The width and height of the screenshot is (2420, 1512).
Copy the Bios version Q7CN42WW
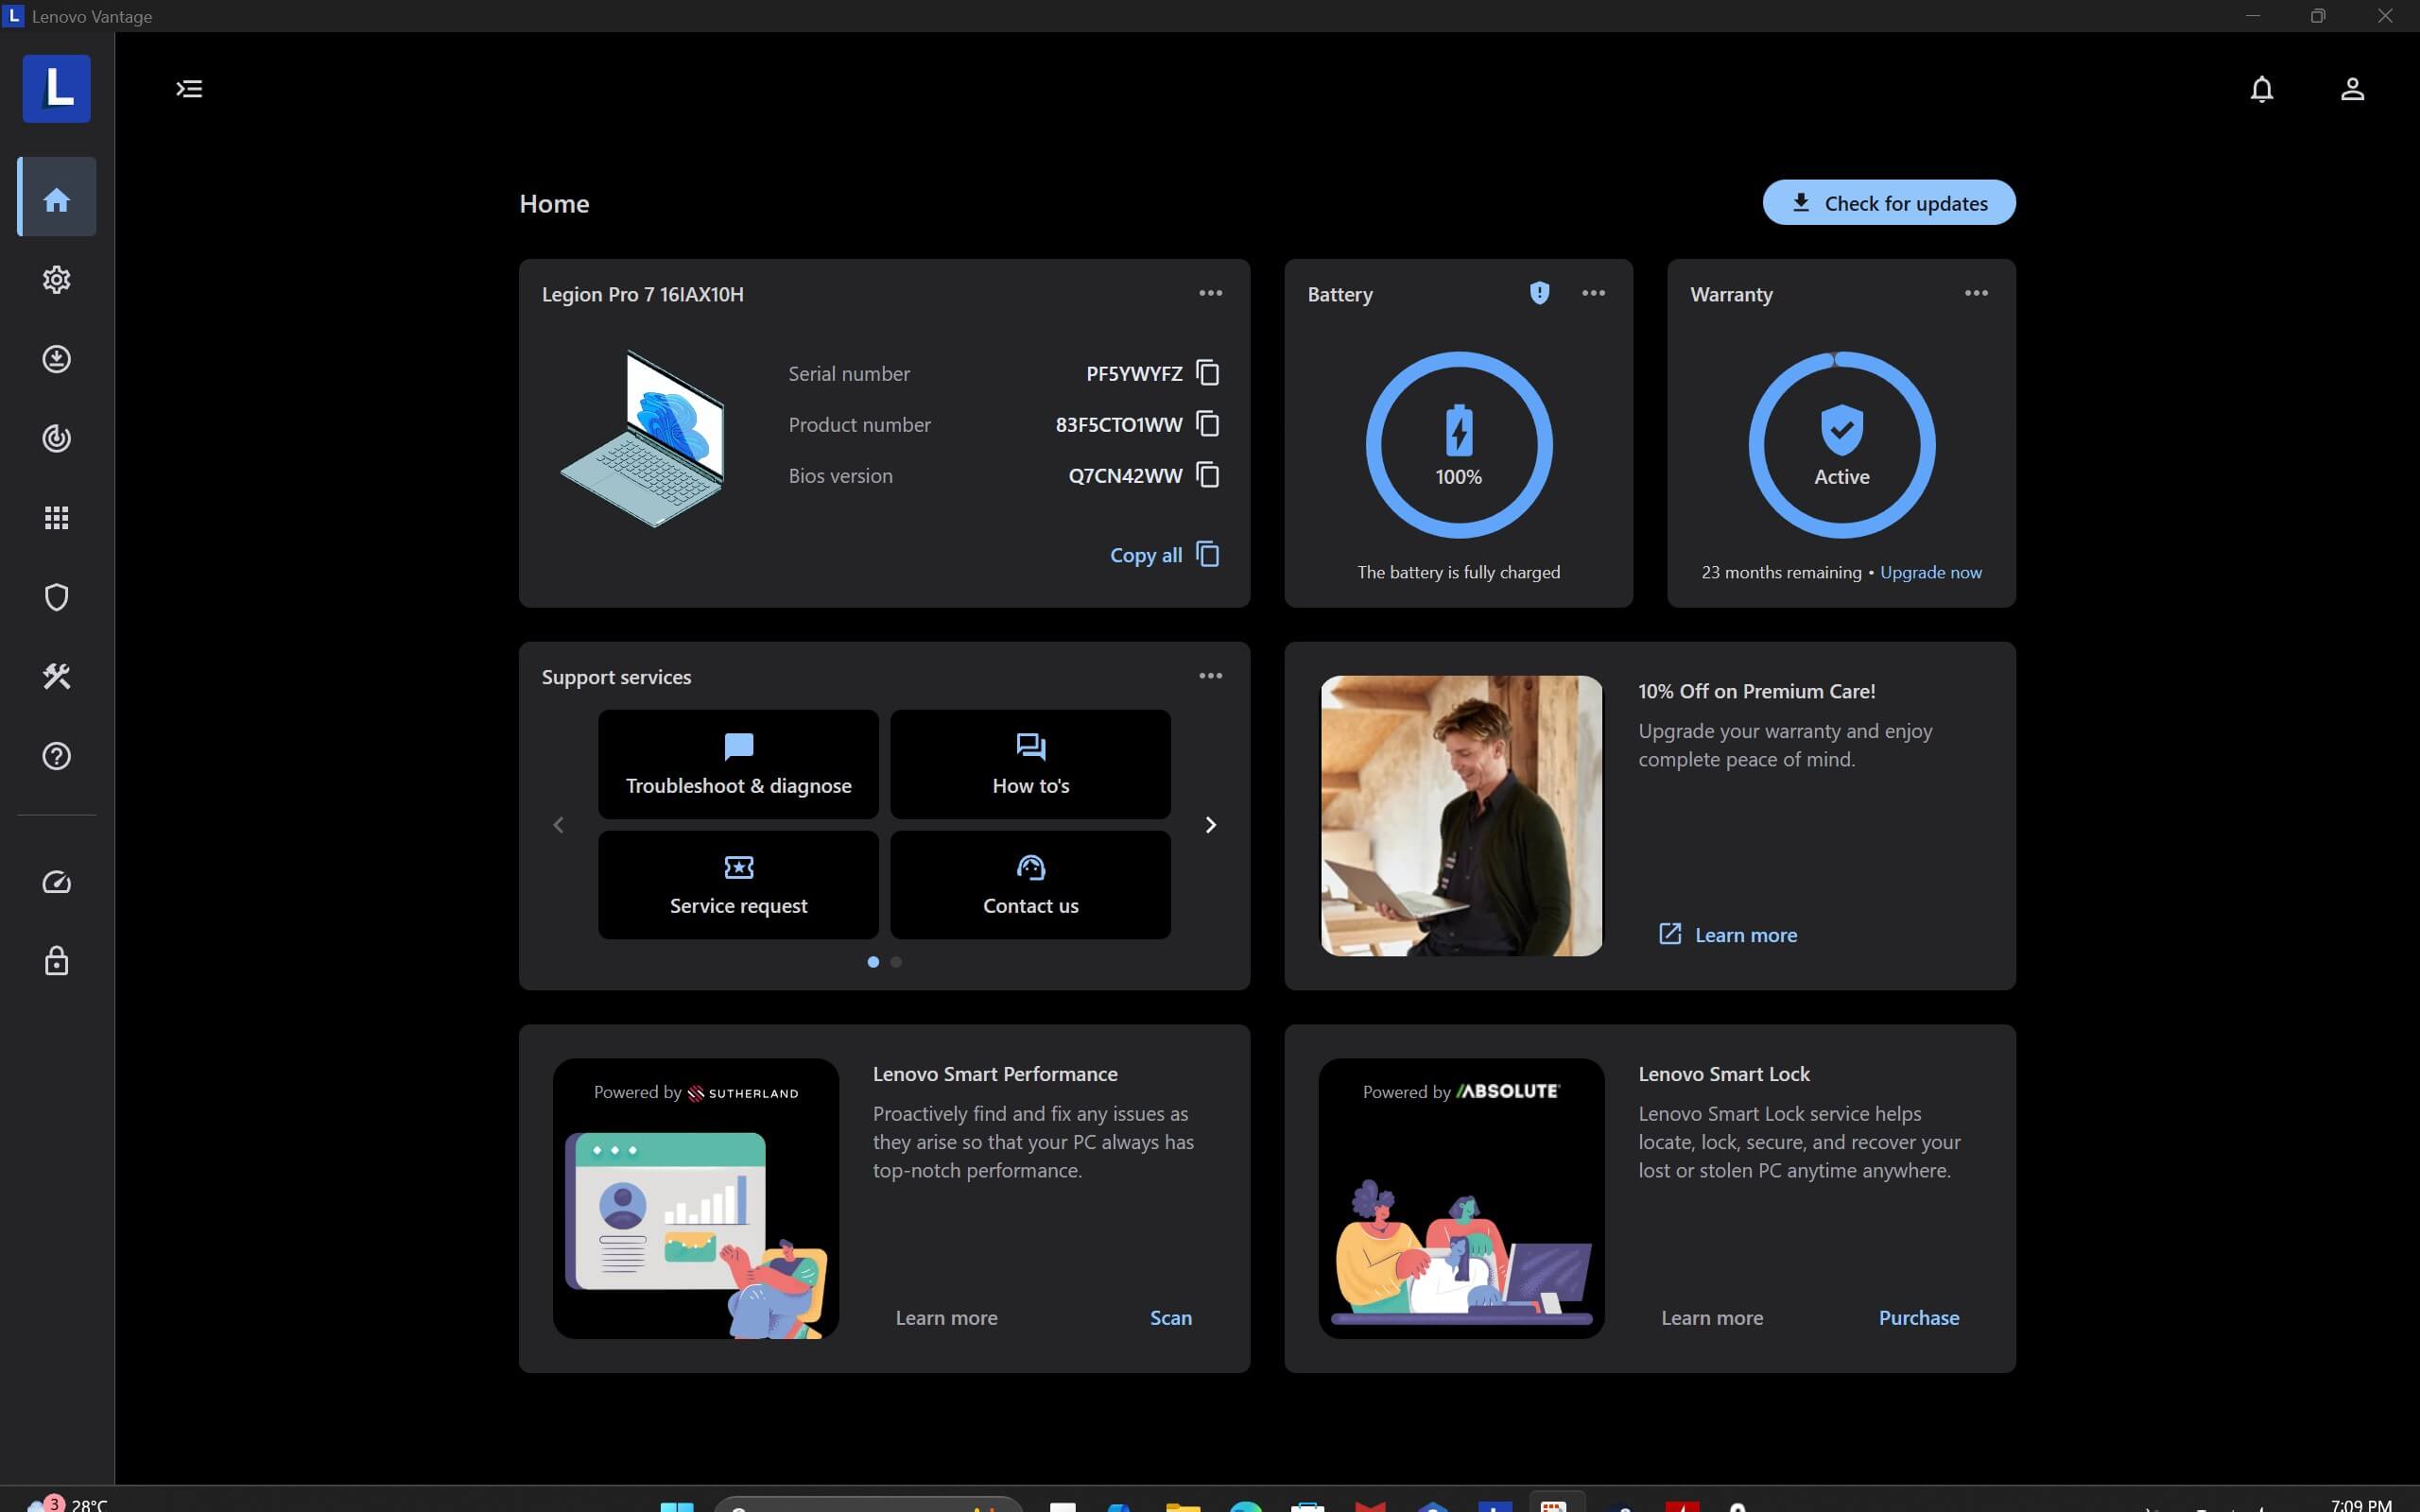(1208, 475)
